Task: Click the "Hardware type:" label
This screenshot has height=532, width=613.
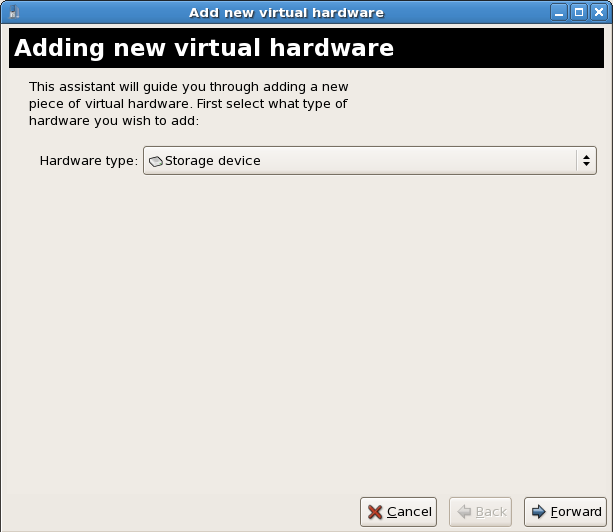Action: click(88, 160)
